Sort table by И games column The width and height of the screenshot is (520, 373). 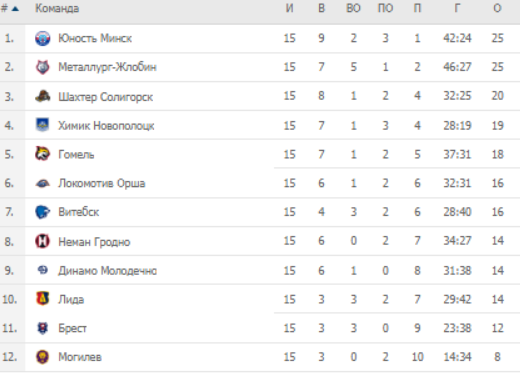point(290,8)
